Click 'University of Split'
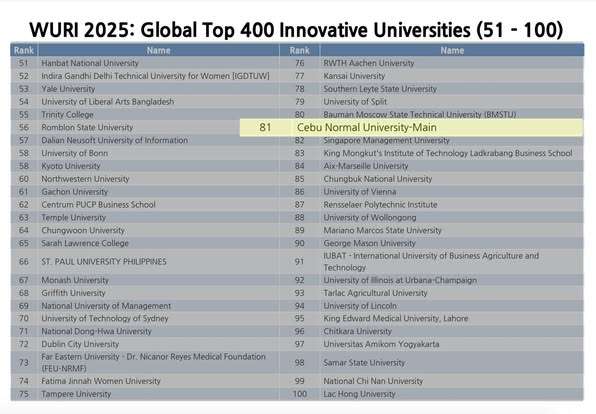 [x=355, y=102]
